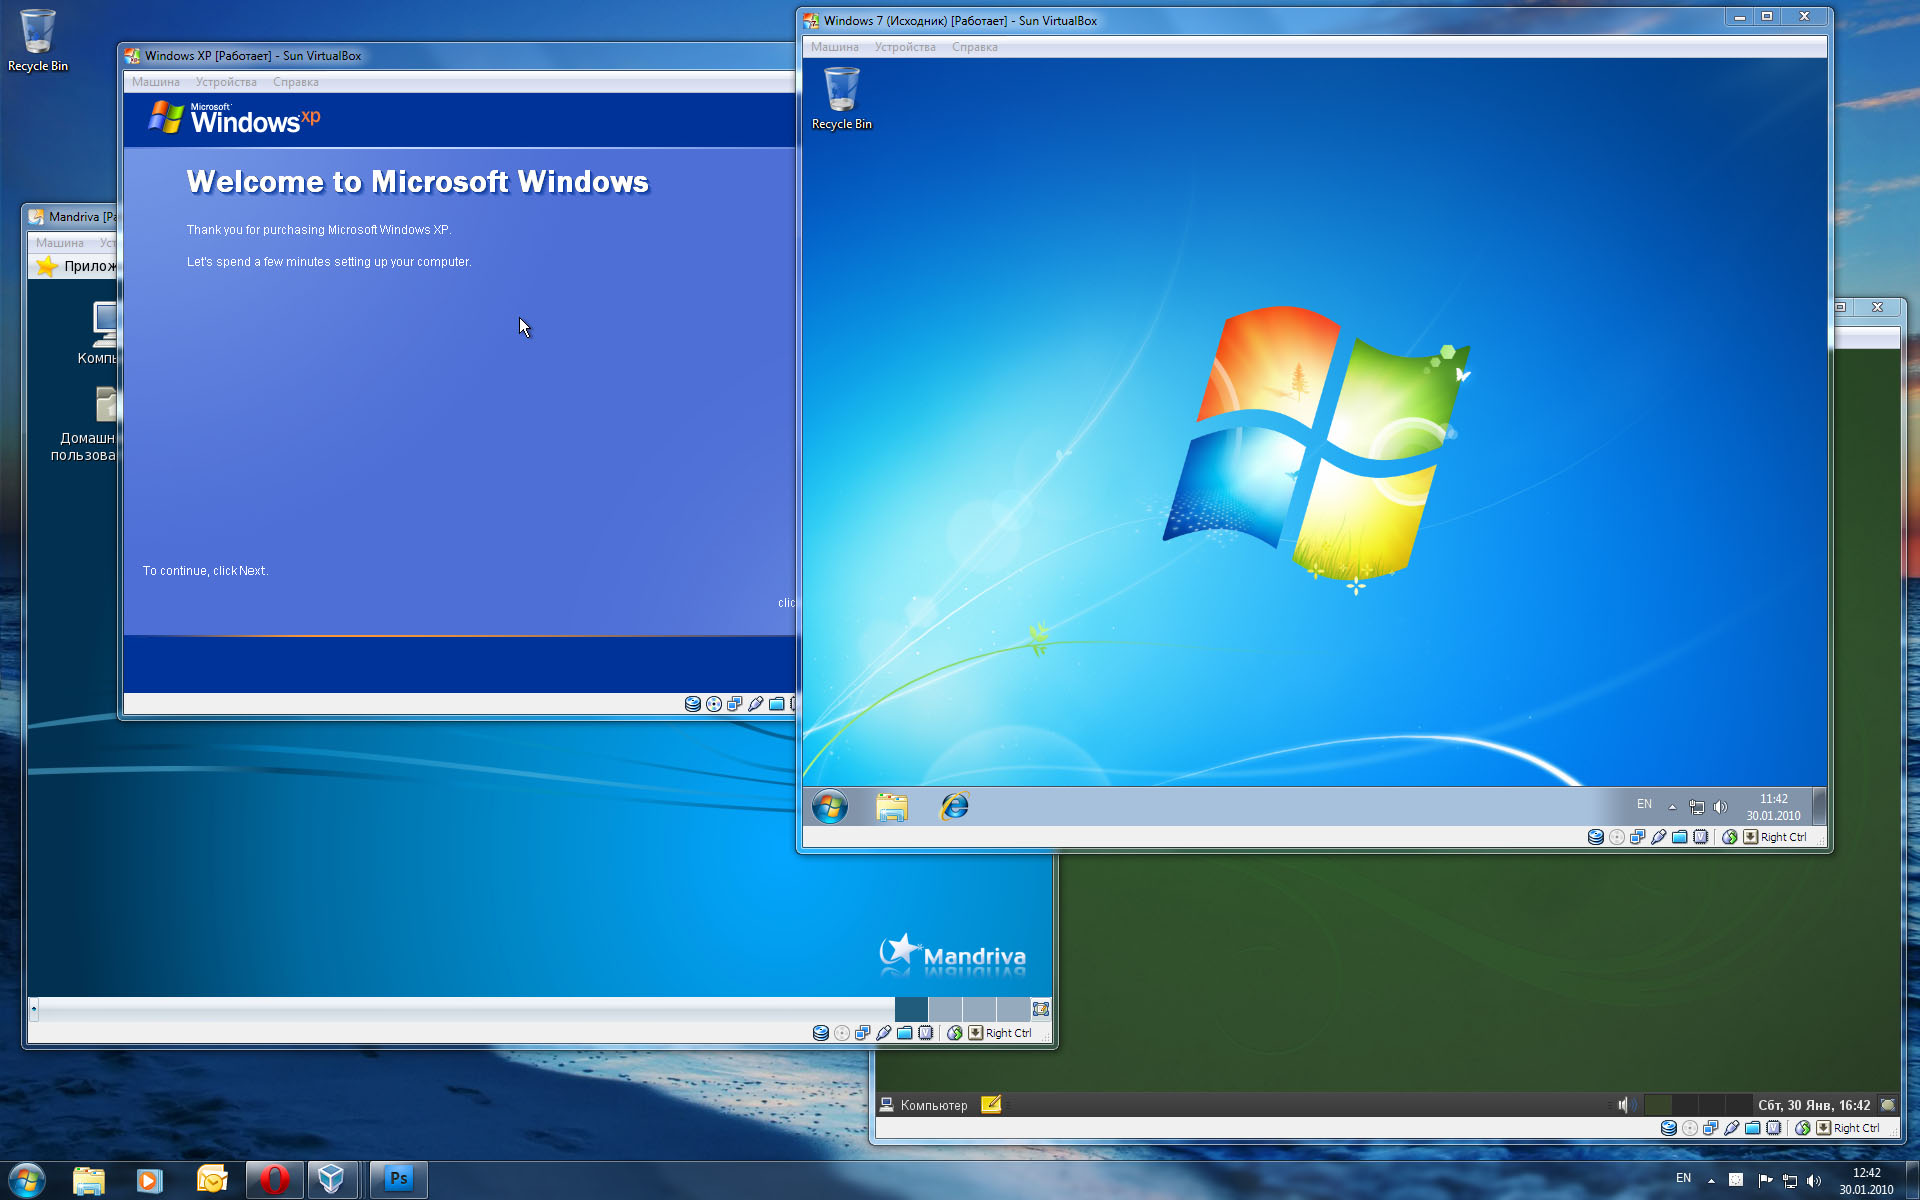Viewport: 1920px width, 1200px height.
Task: Show hidden icons in host system tray
Action: pyautogui.click(x=1711, y=1180)
